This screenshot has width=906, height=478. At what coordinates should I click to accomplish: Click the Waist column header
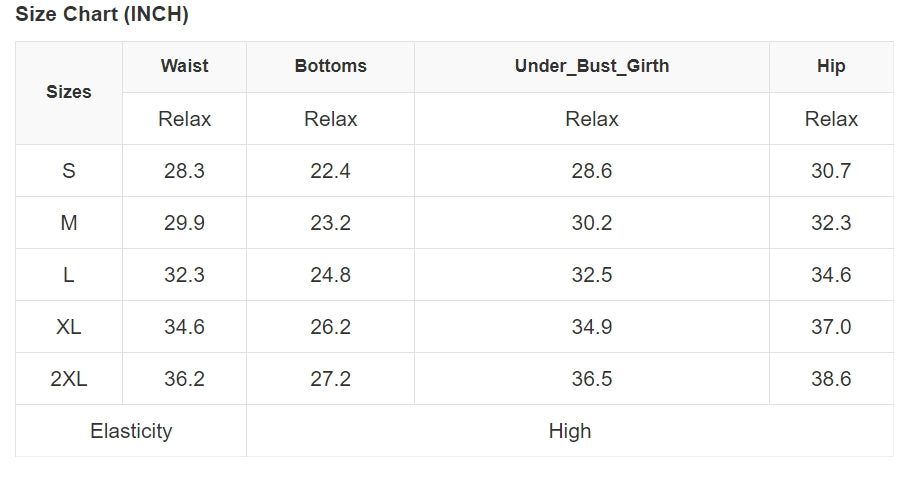tap(185, 66)
